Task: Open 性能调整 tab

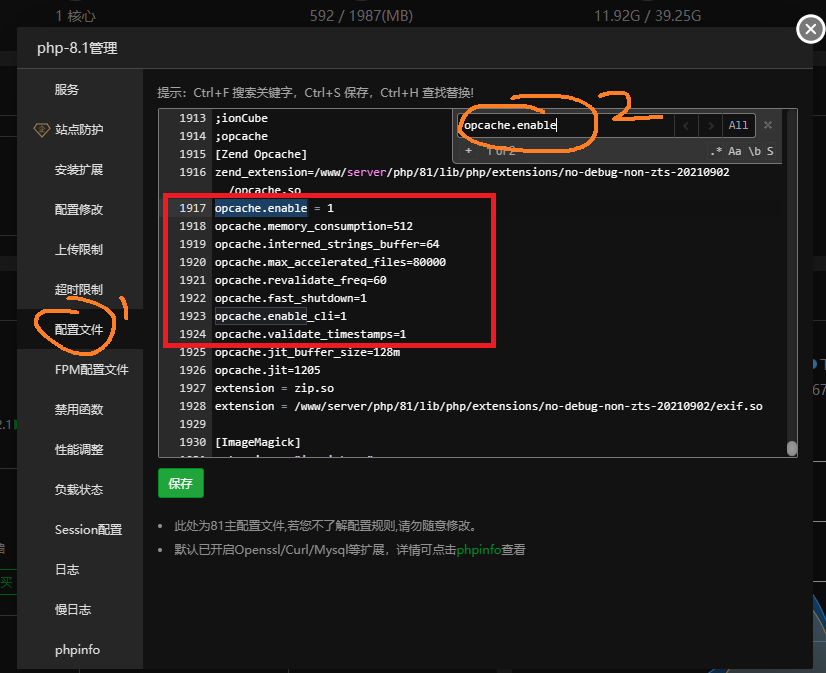Action: 79,450
